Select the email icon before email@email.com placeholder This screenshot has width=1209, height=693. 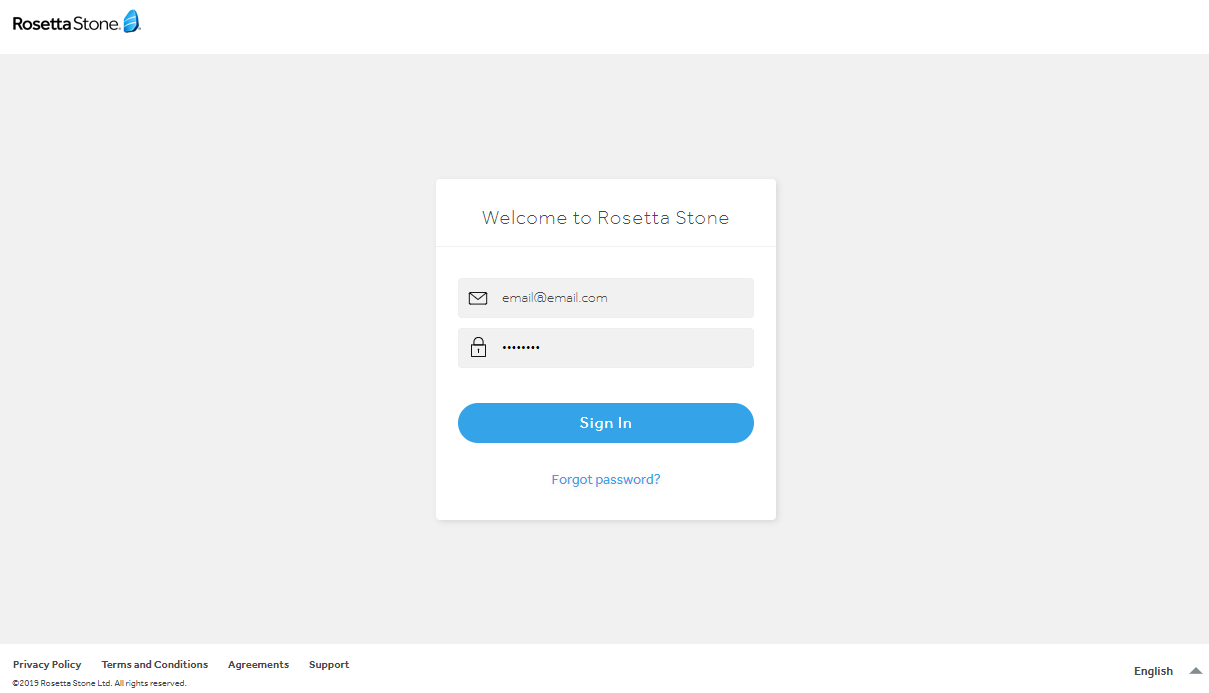click(x=478, y=297)
